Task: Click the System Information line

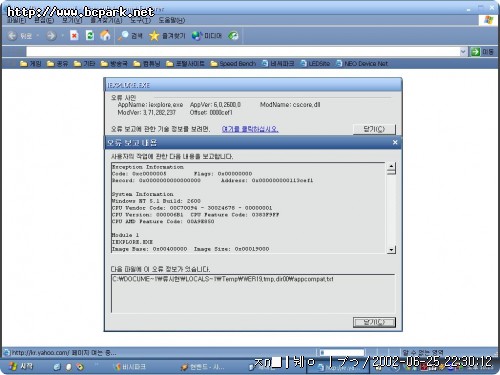Action: (143, 194)
